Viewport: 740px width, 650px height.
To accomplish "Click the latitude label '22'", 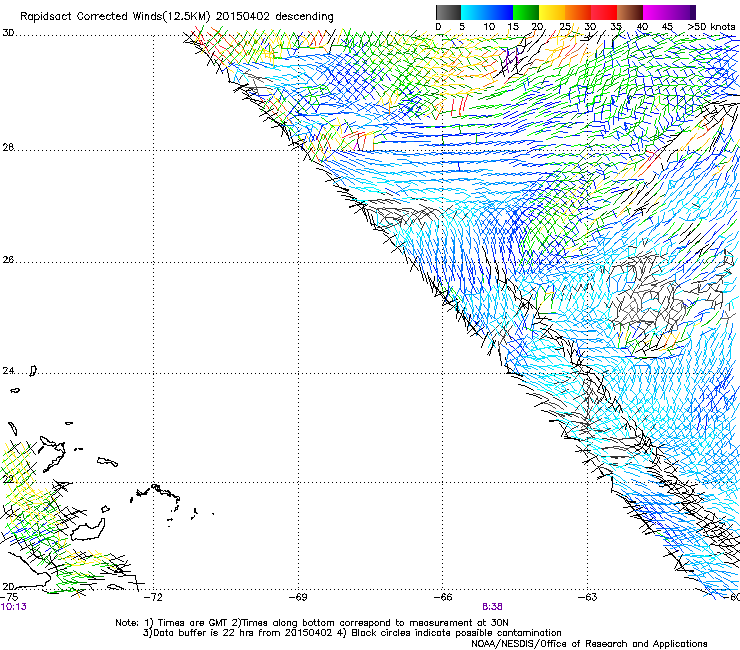I will 8,480.
